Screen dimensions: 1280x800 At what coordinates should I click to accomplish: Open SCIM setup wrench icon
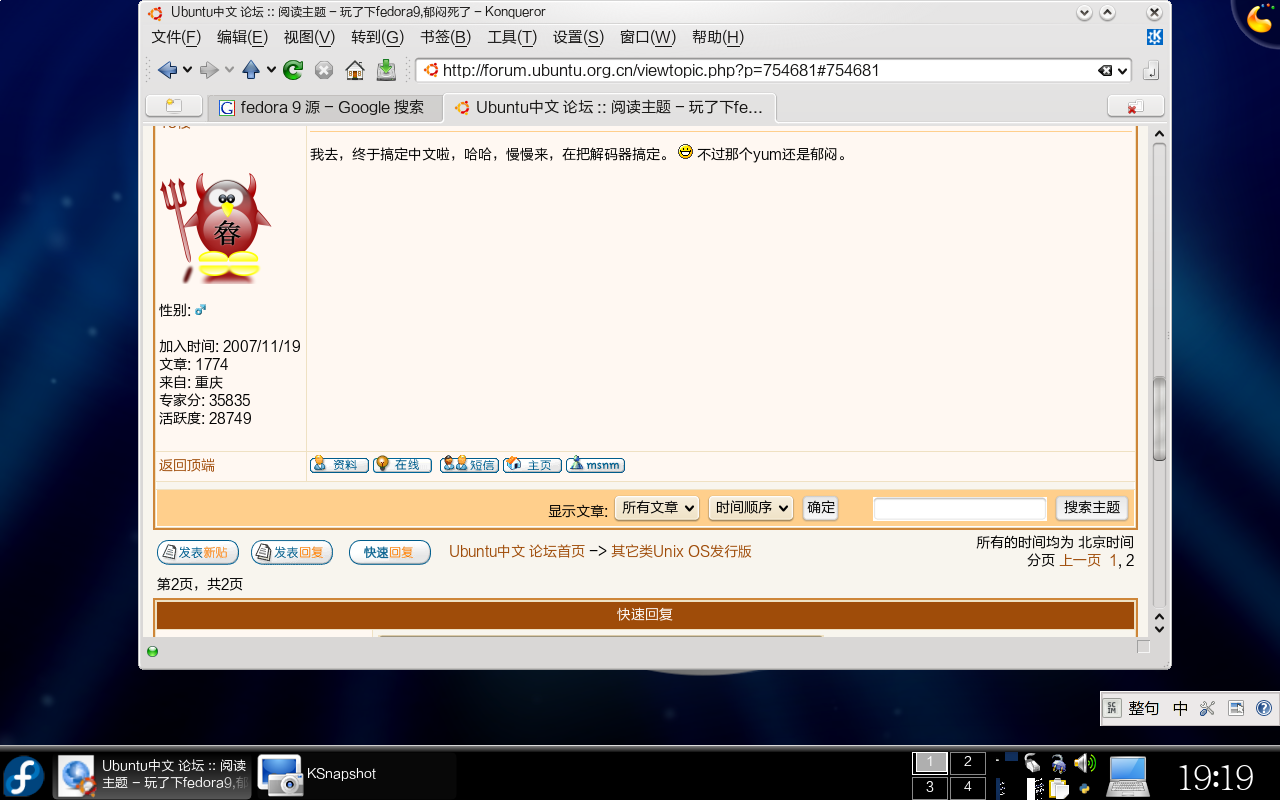point(1207,708)
